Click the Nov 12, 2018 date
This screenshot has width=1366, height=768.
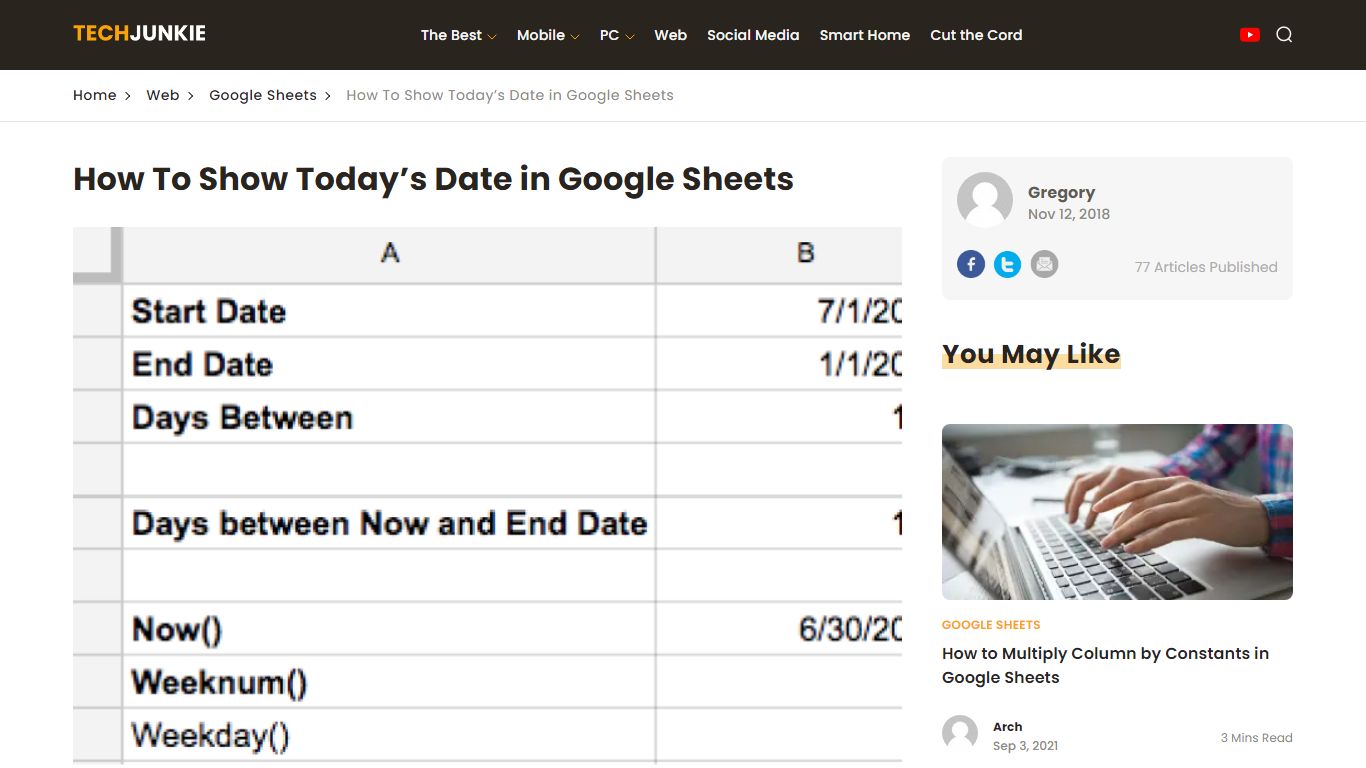tap(1069, 214)
